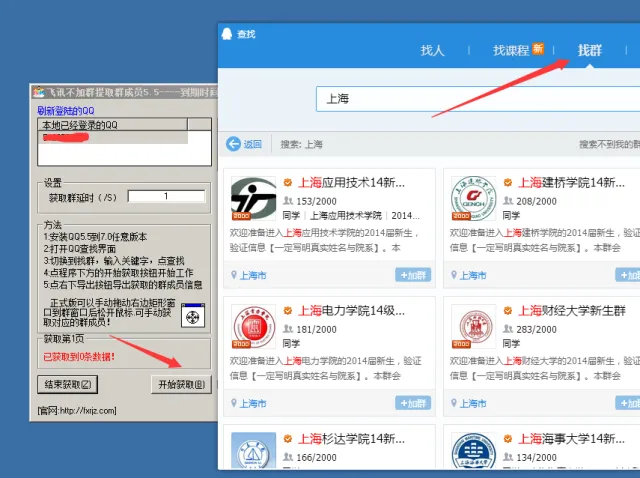Open 上海杉达学院14新 group avatar
This screenshot has width=640, height=478.
253,450
